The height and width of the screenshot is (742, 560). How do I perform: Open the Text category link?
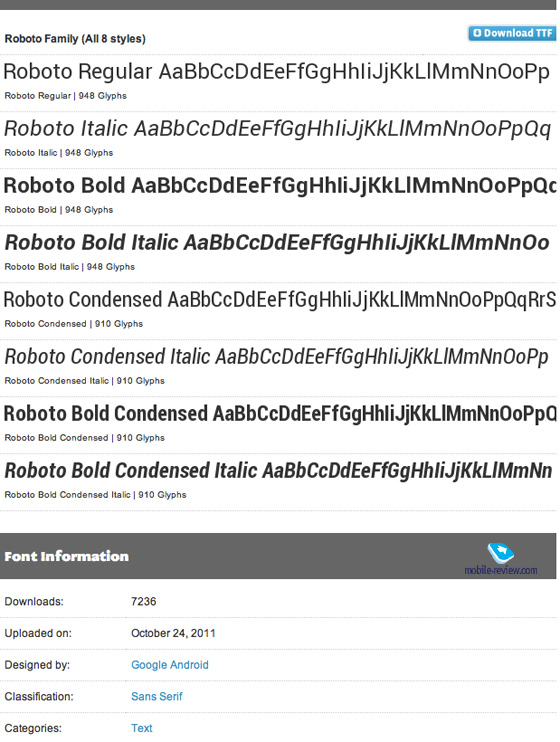(x=142, y=728)
